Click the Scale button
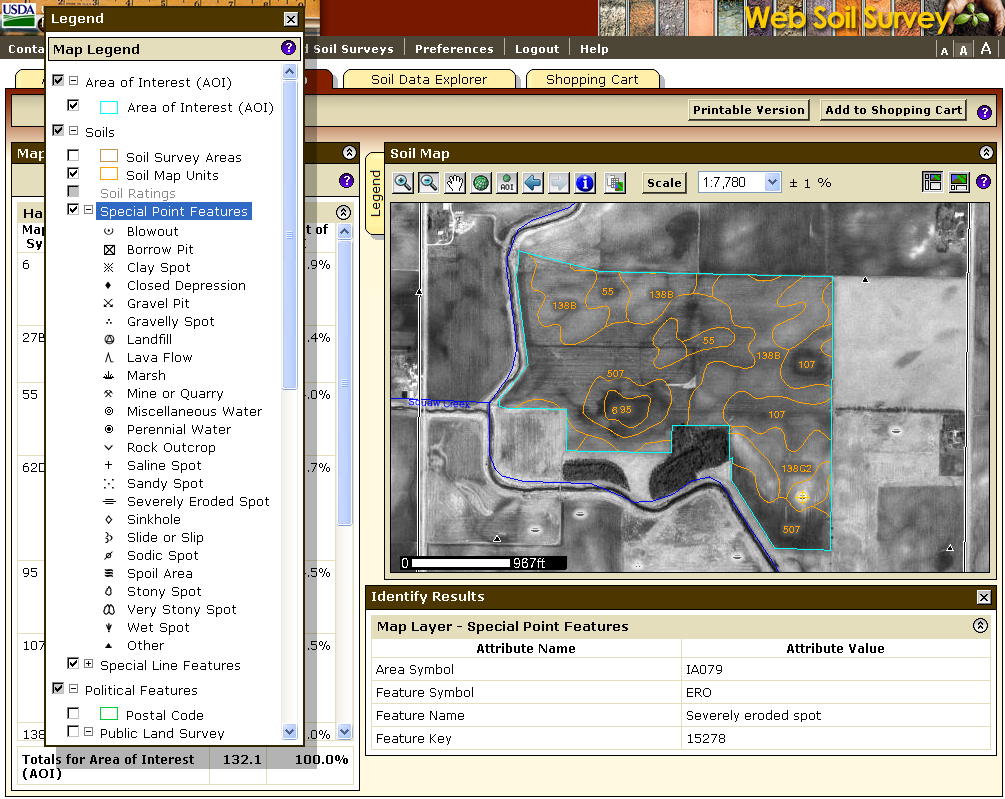 pos(664,183)
